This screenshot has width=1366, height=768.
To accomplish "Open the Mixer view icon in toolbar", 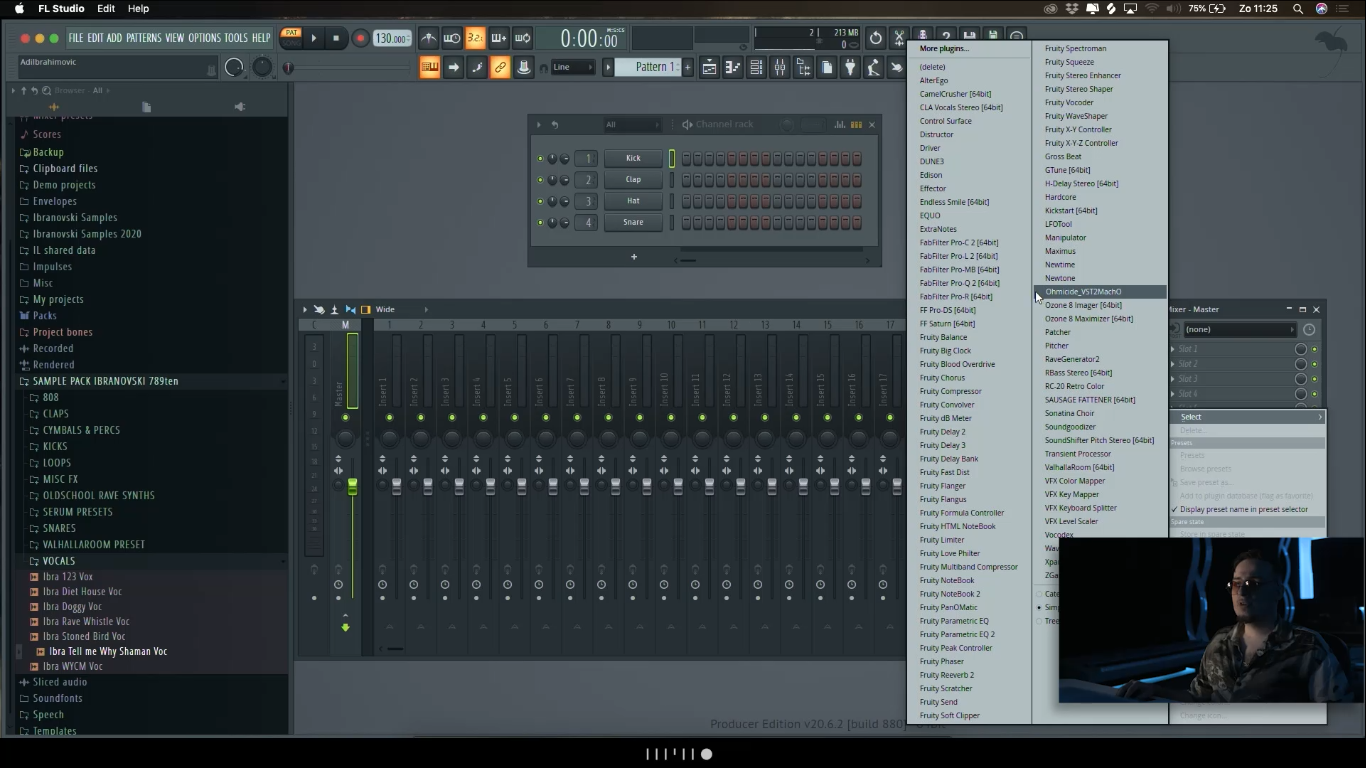I will point(779,67).
